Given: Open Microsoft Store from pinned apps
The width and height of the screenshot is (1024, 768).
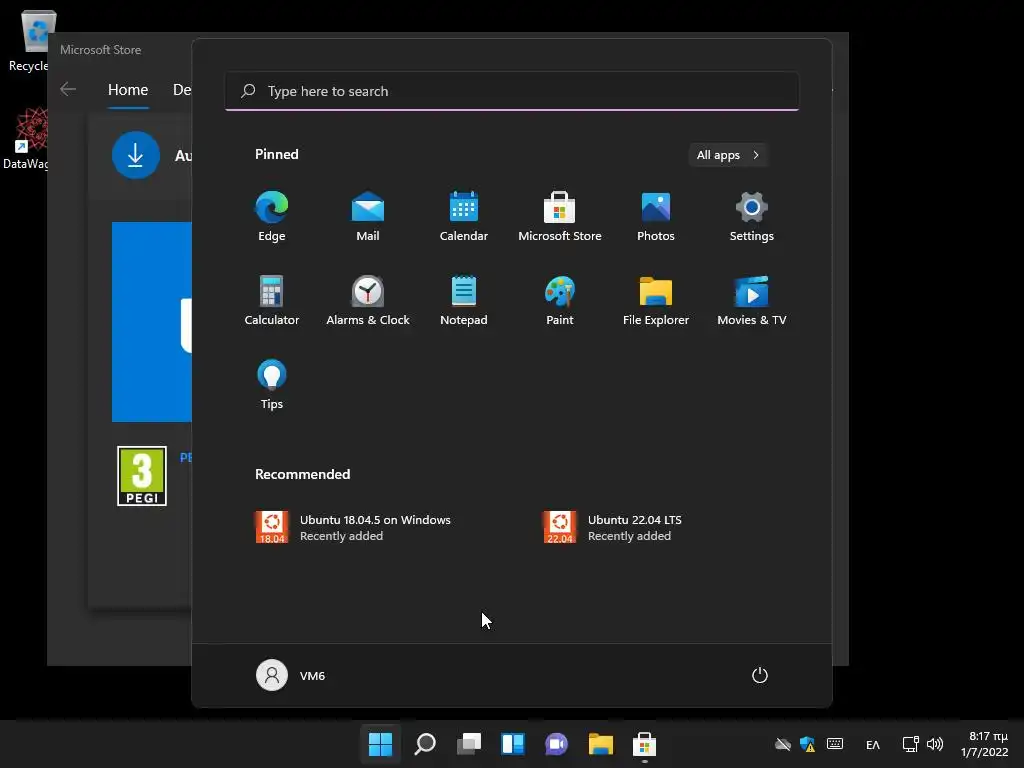Looking at the screenshot, I should point(560,217).
